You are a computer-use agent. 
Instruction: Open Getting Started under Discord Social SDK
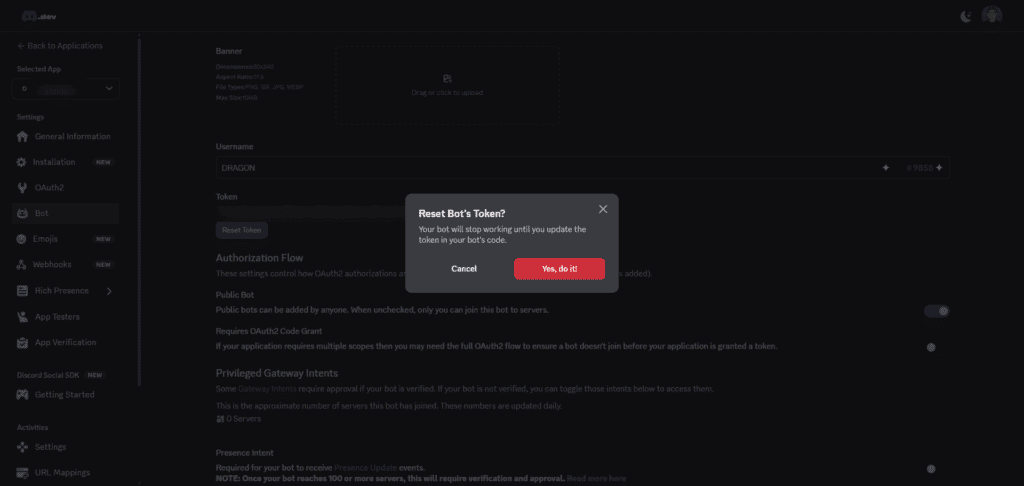65,395
